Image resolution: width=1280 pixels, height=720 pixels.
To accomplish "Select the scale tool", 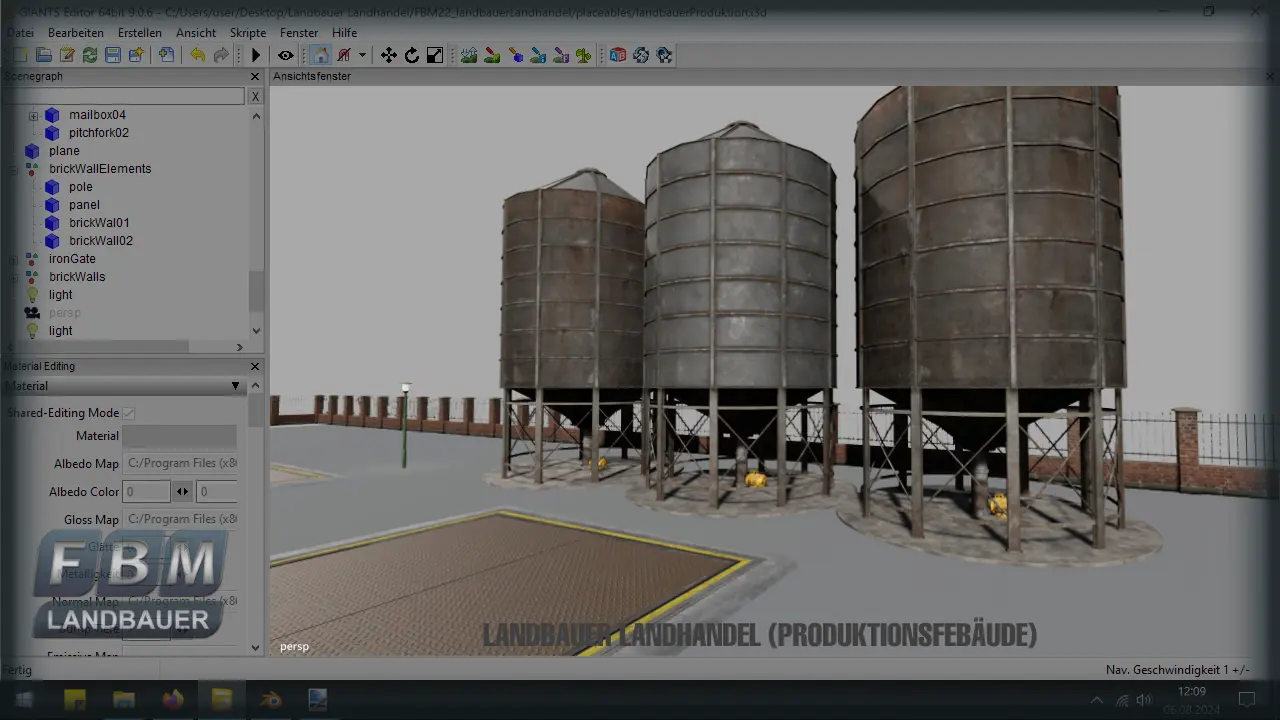I will click(435, 55).
